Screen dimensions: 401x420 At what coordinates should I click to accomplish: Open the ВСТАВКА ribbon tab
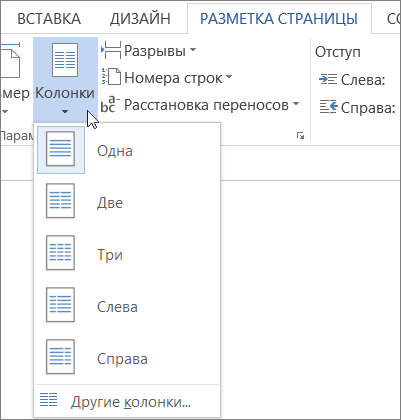[49, 19]
